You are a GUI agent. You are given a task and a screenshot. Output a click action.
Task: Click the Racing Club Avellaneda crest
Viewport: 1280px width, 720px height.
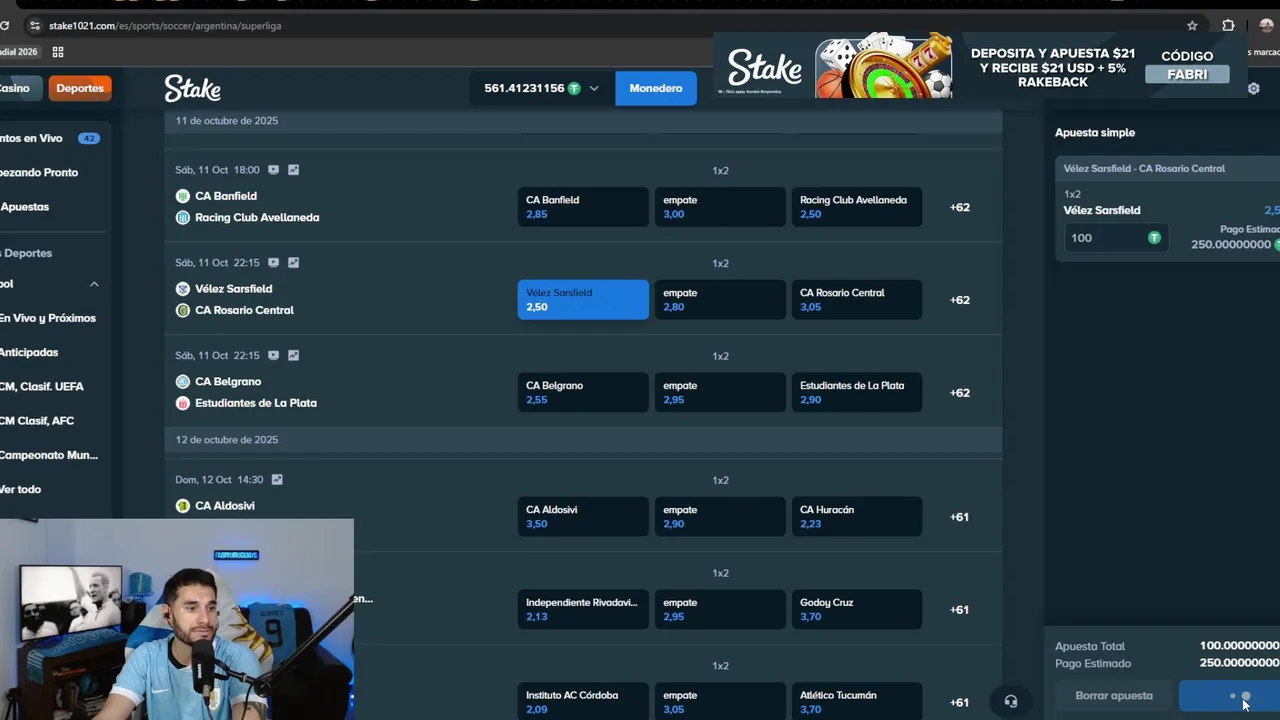(x=182, y=217)
